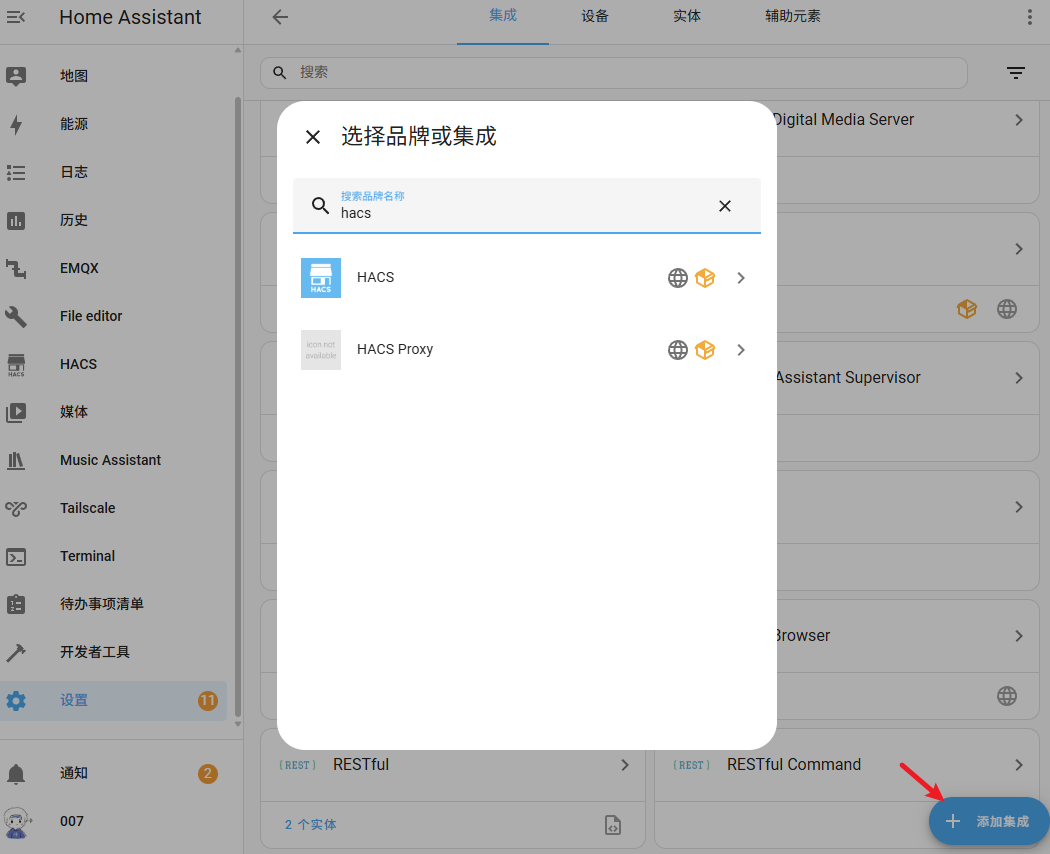Clear the hacs search text

click(x=725, y=206)
